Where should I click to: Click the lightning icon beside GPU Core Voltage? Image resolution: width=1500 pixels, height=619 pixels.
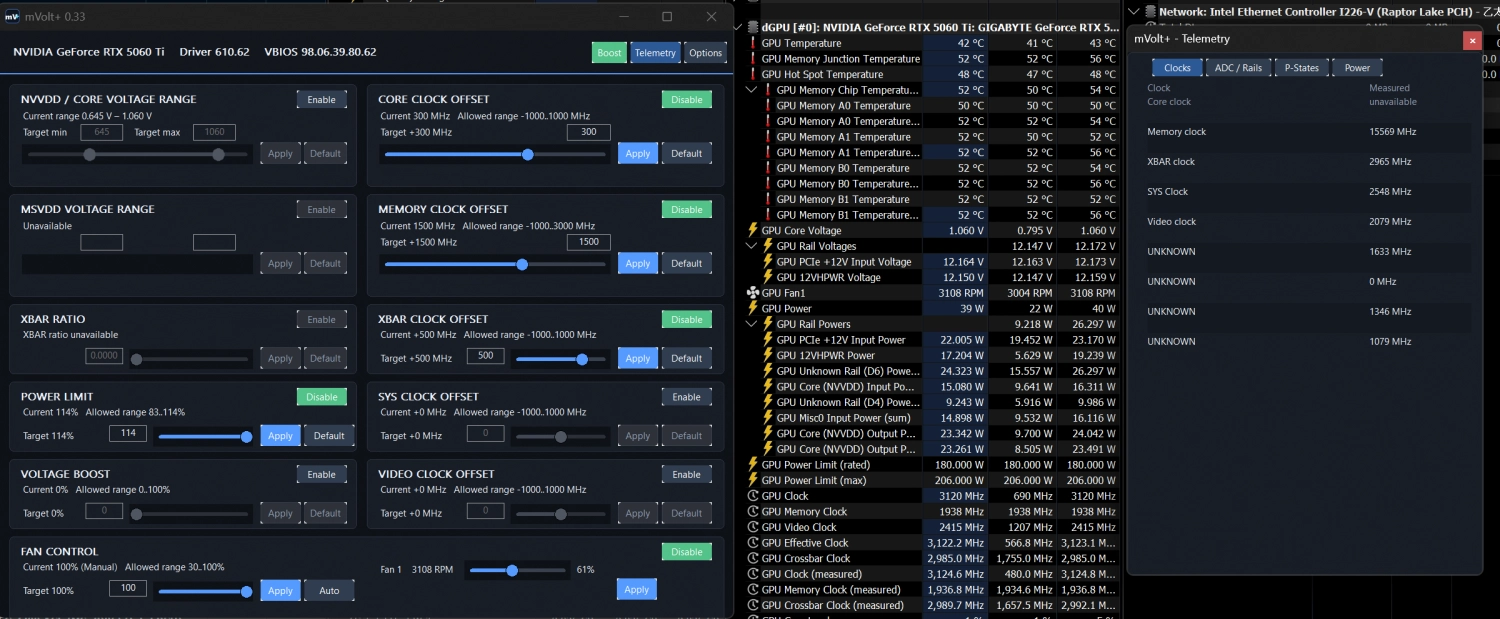tap(753, 230)
